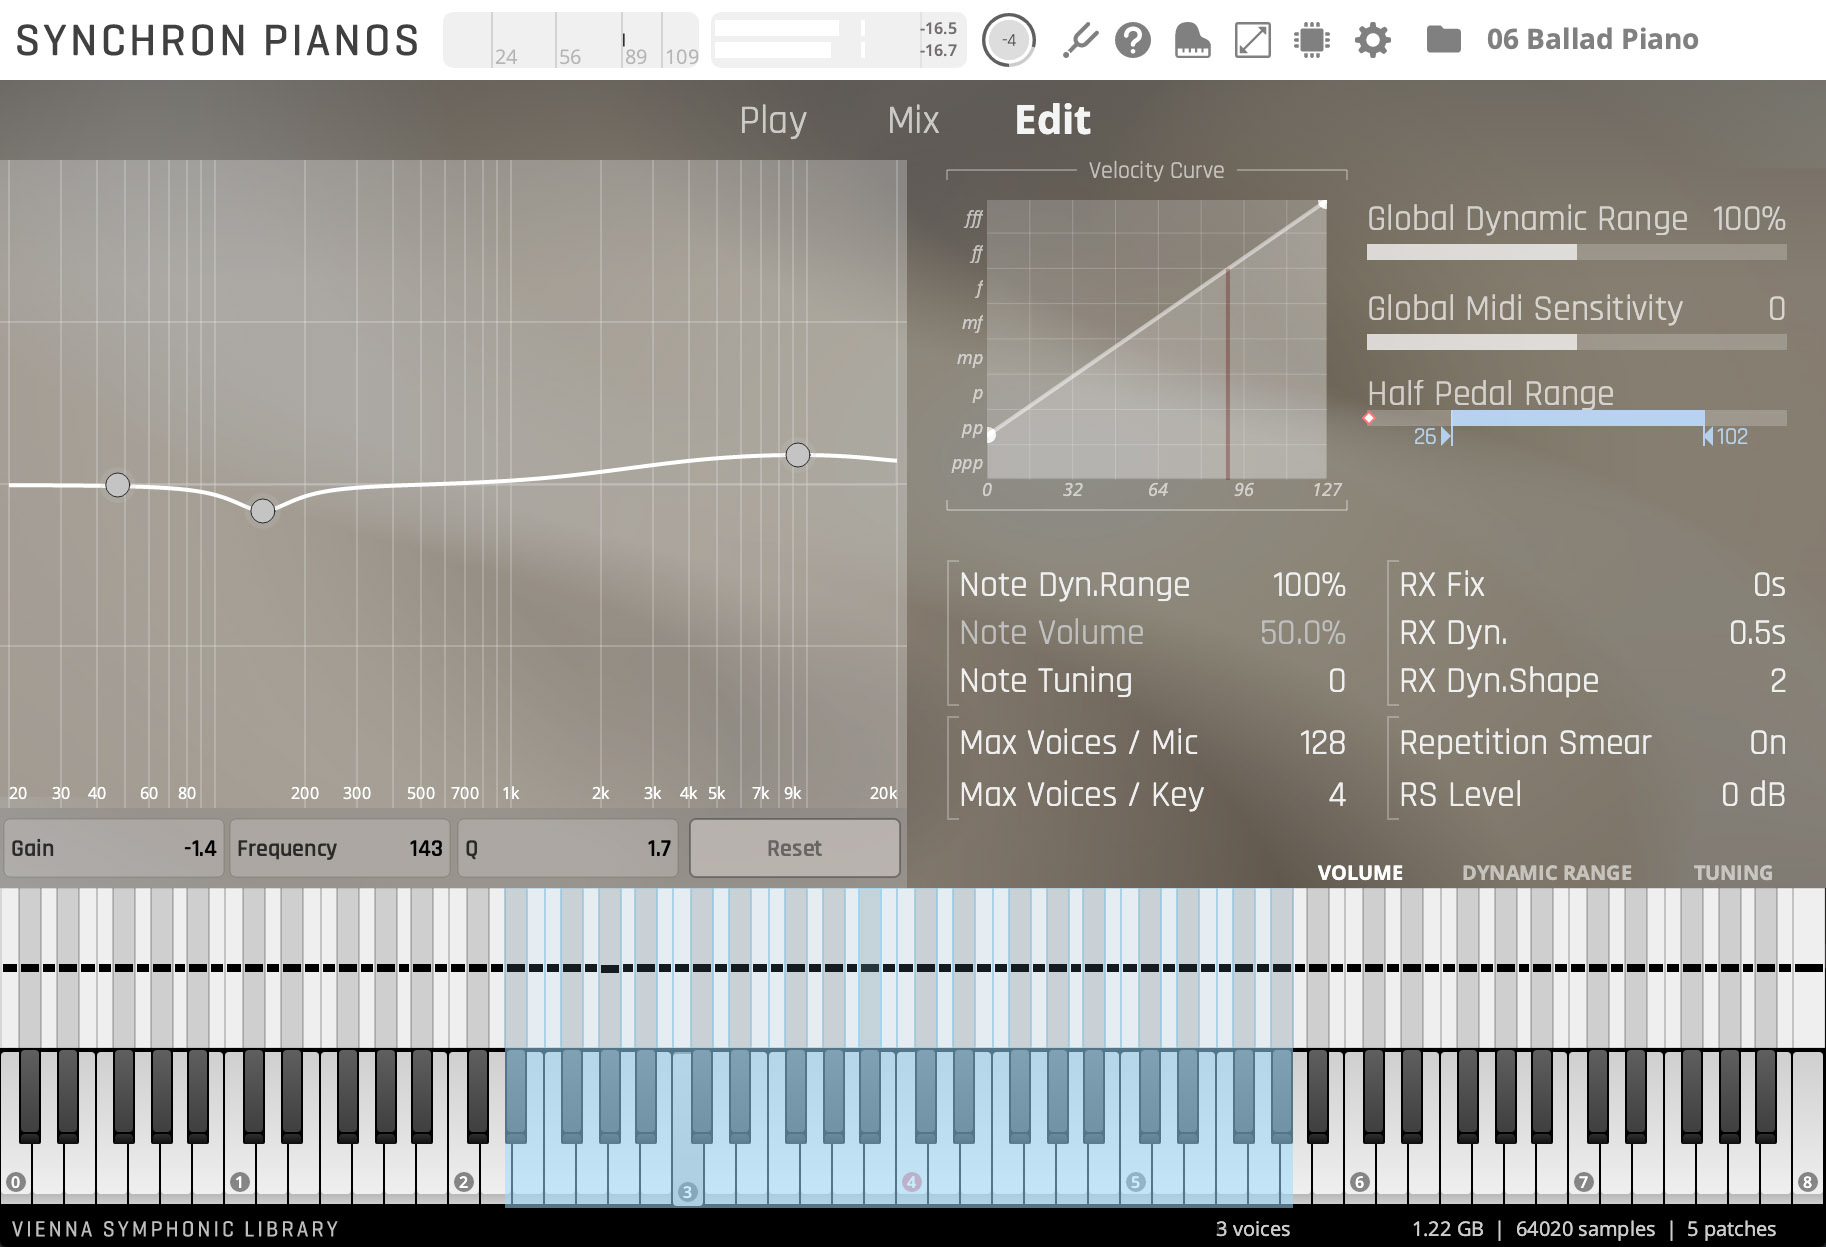Image resolution: width=1826 pixels, height=1247 pixels.
Task: Select the VOLUME keyboard view mode
Action: 1359,872
